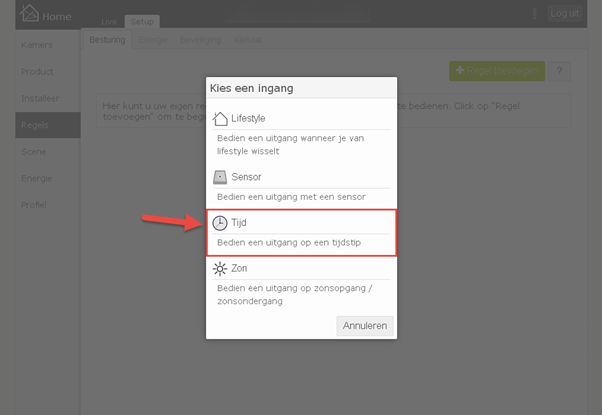The width and height of the screenshot is (602, 415).
Task: Click the Sensor option title
Action: (x=246, y=177)
